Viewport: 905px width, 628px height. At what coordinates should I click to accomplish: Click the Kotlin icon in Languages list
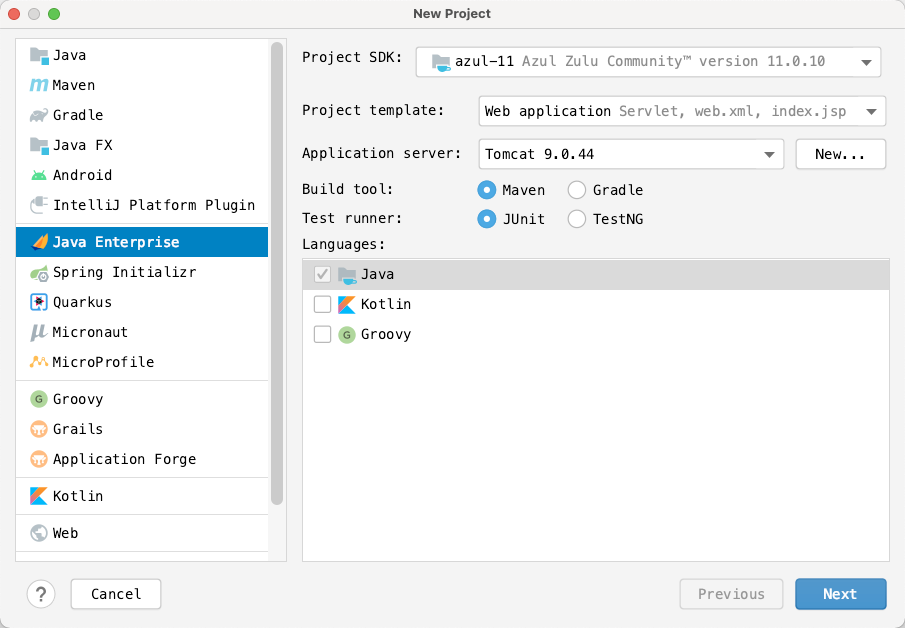pyautogui.click(x=346, y=304)
